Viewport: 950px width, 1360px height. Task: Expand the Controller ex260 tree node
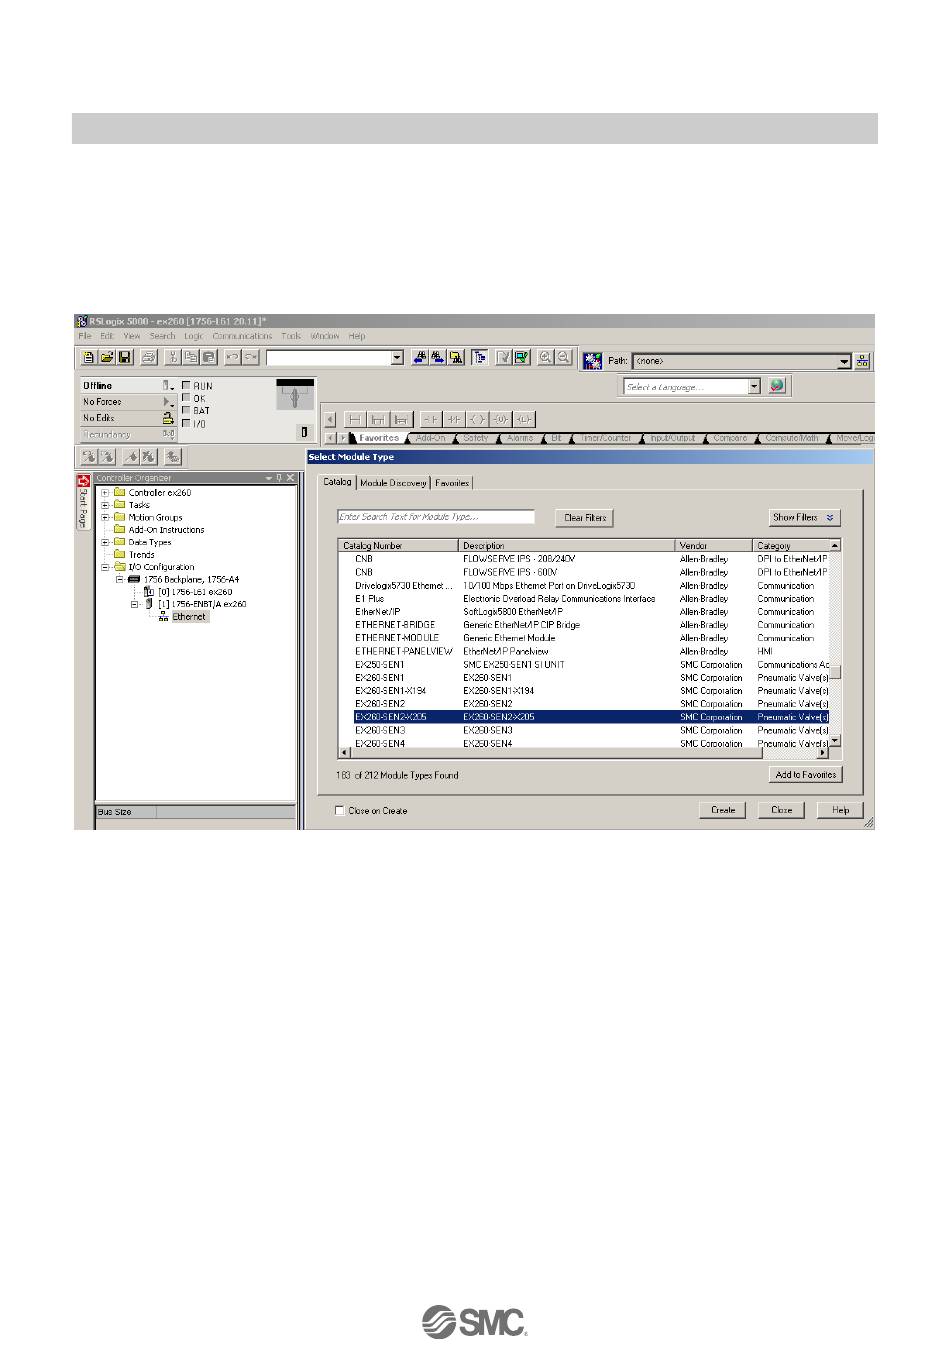(x=105, y=493)
